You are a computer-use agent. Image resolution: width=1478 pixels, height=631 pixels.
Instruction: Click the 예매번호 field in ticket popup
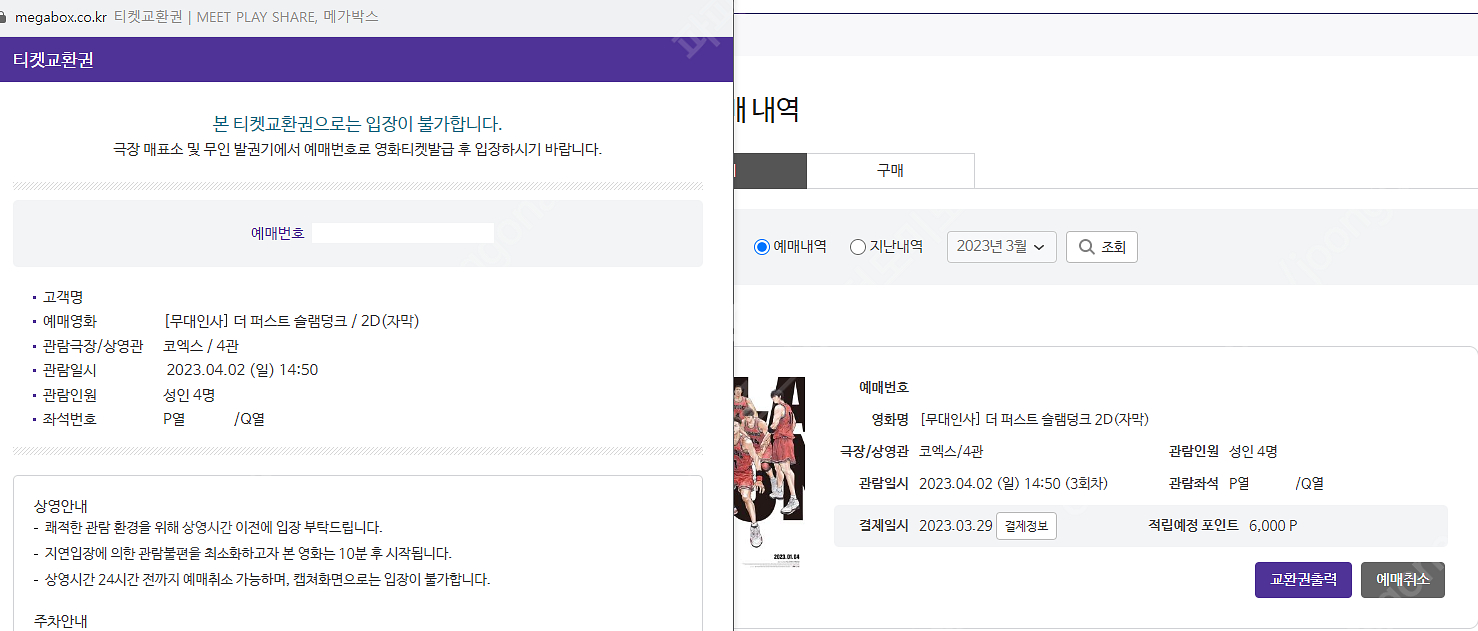(403, 233)
